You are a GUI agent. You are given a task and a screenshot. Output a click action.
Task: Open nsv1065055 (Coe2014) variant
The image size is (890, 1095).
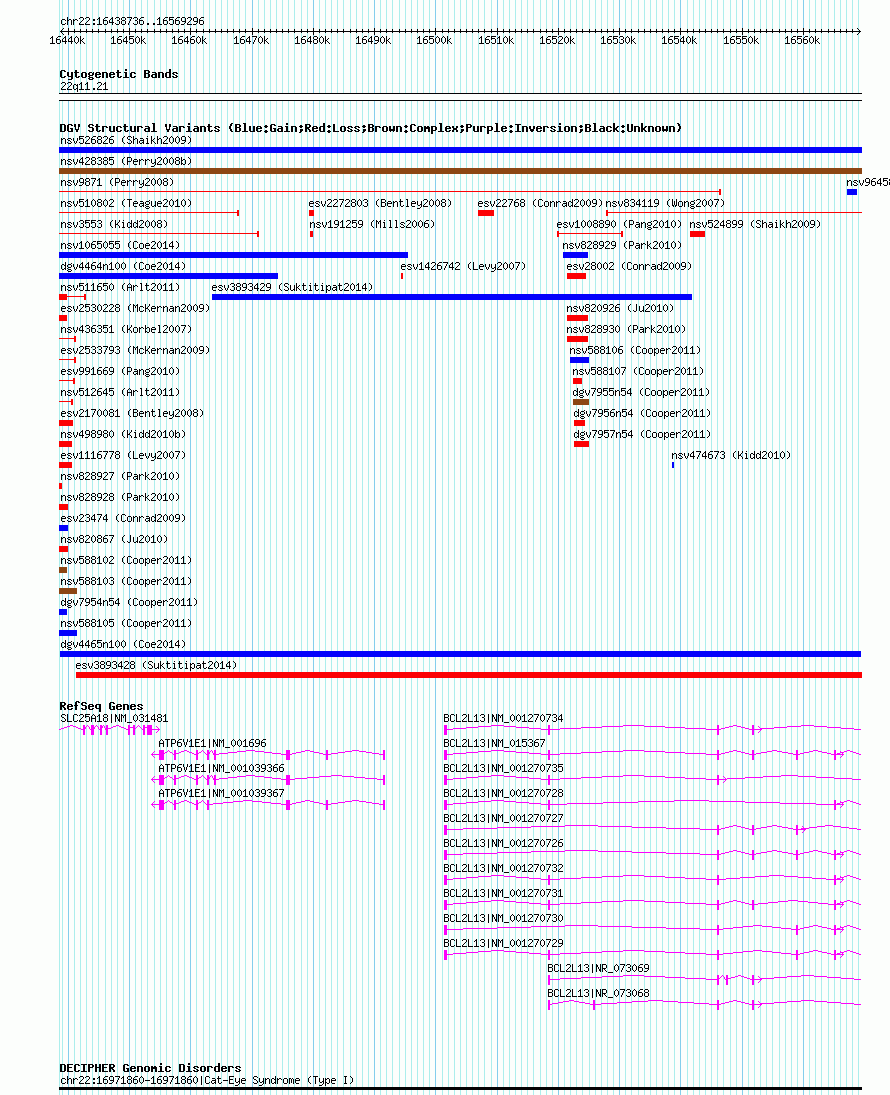tap(120, 245)
